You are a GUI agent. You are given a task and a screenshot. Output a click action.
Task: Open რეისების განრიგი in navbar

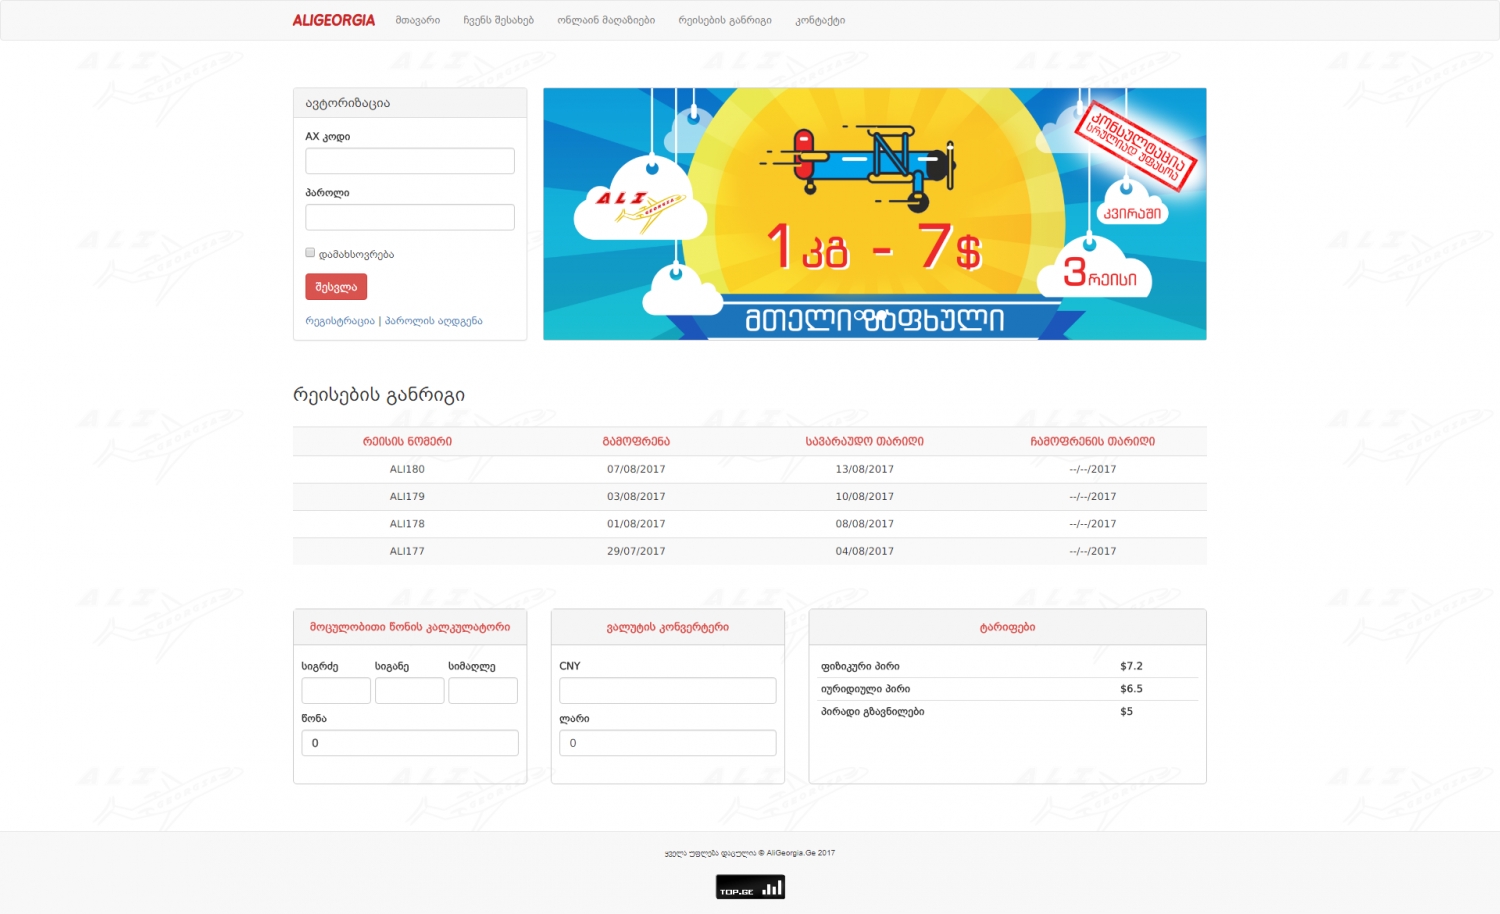click(x=725, y=20)
